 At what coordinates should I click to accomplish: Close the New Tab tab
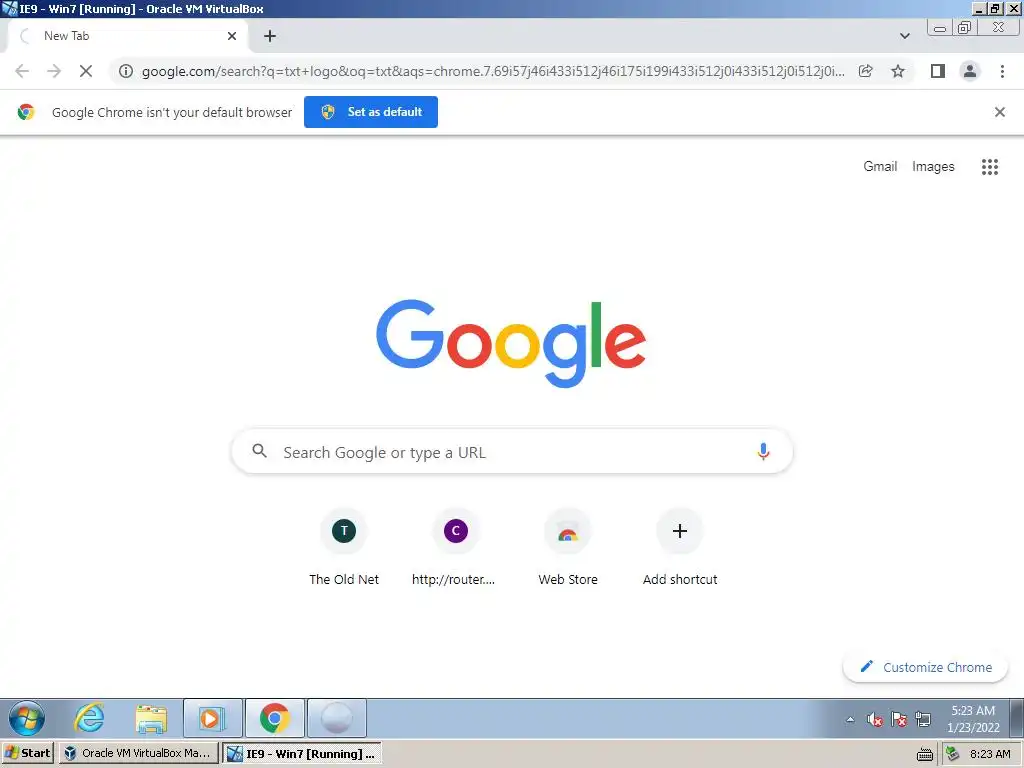coord(232,36)
